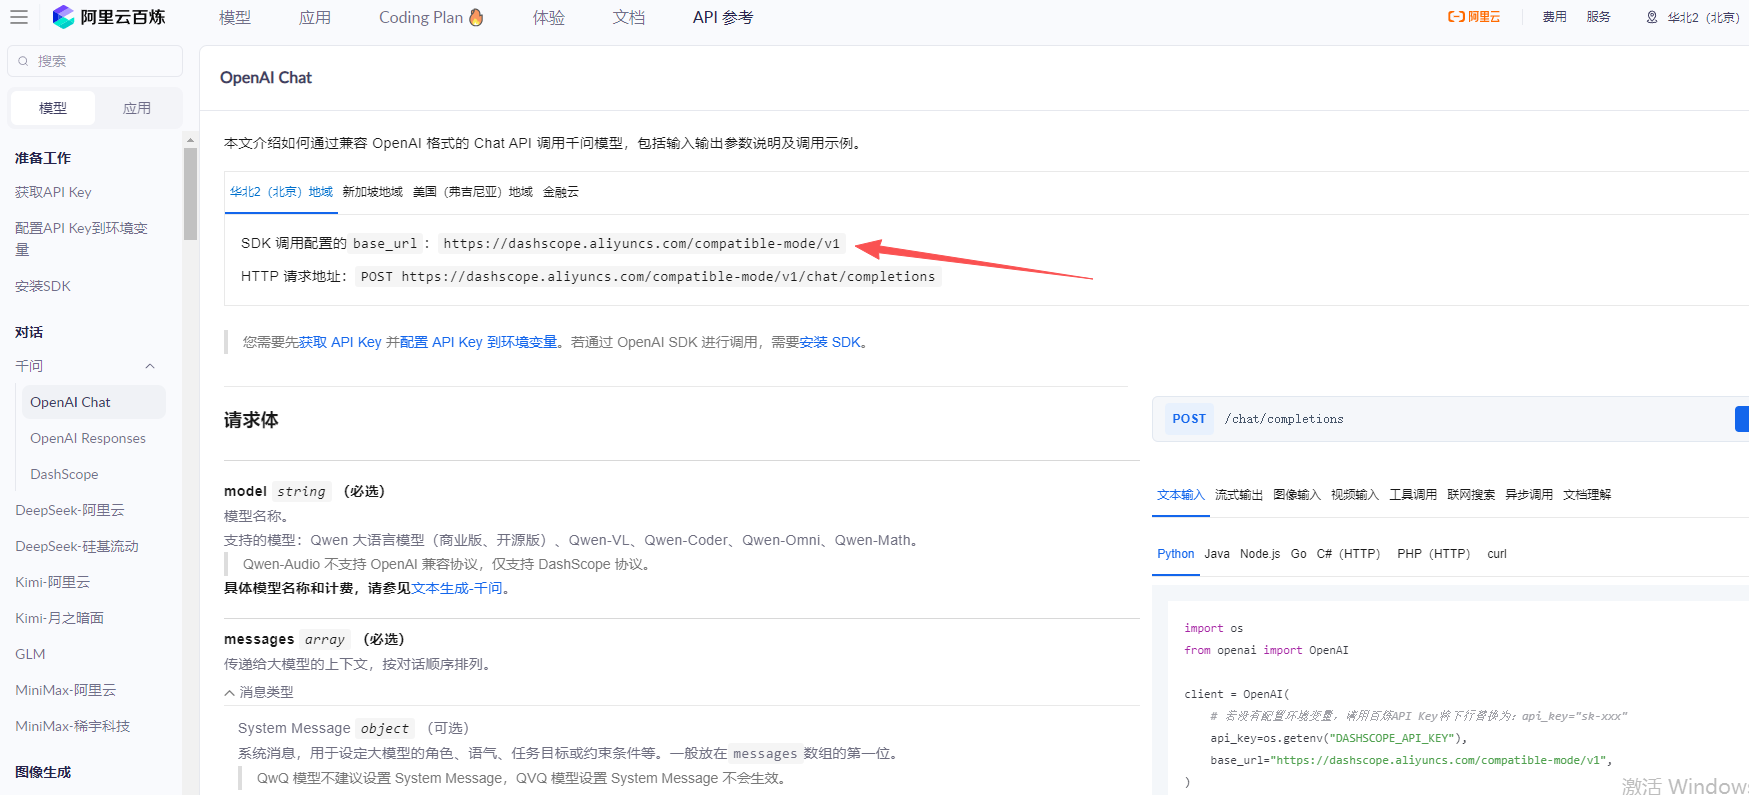Select the 视频输入 example tab
This screenshot has width=1749, height=795.
(x=1355, y=495)
